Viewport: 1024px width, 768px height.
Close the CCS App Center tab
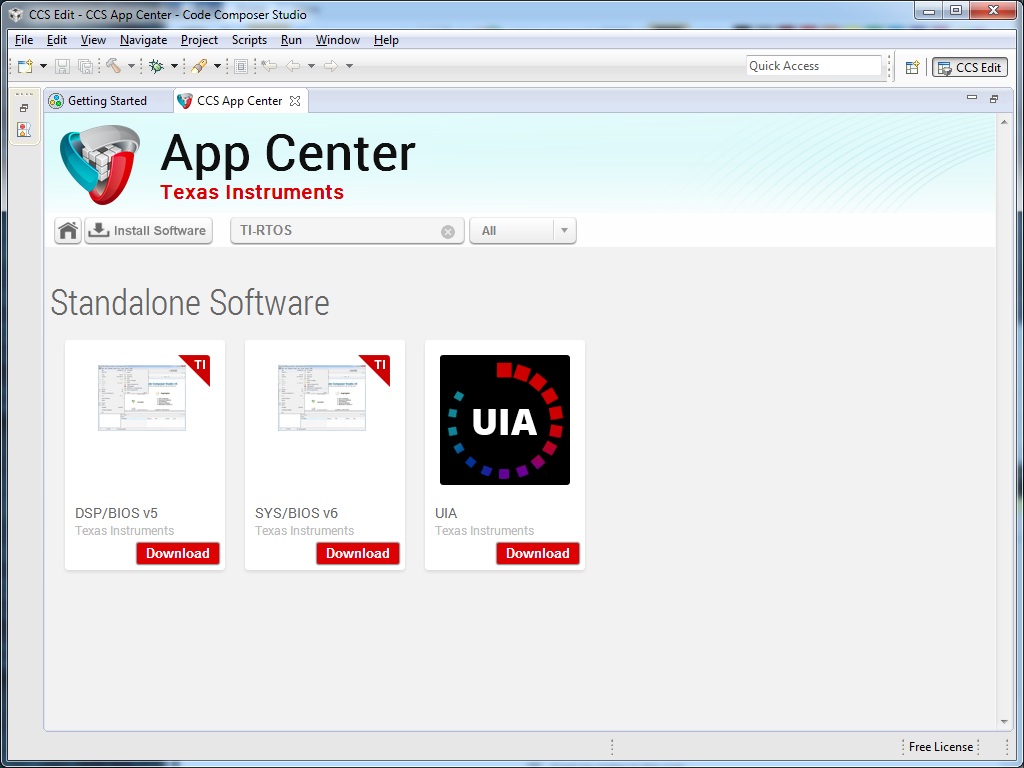pyautogui.click(x=295, y=101)
